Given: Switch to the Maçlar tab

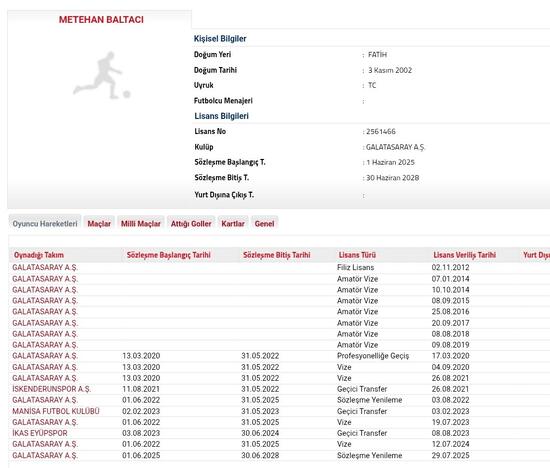Looking at the screenshot, I should (x=99, y=223).
